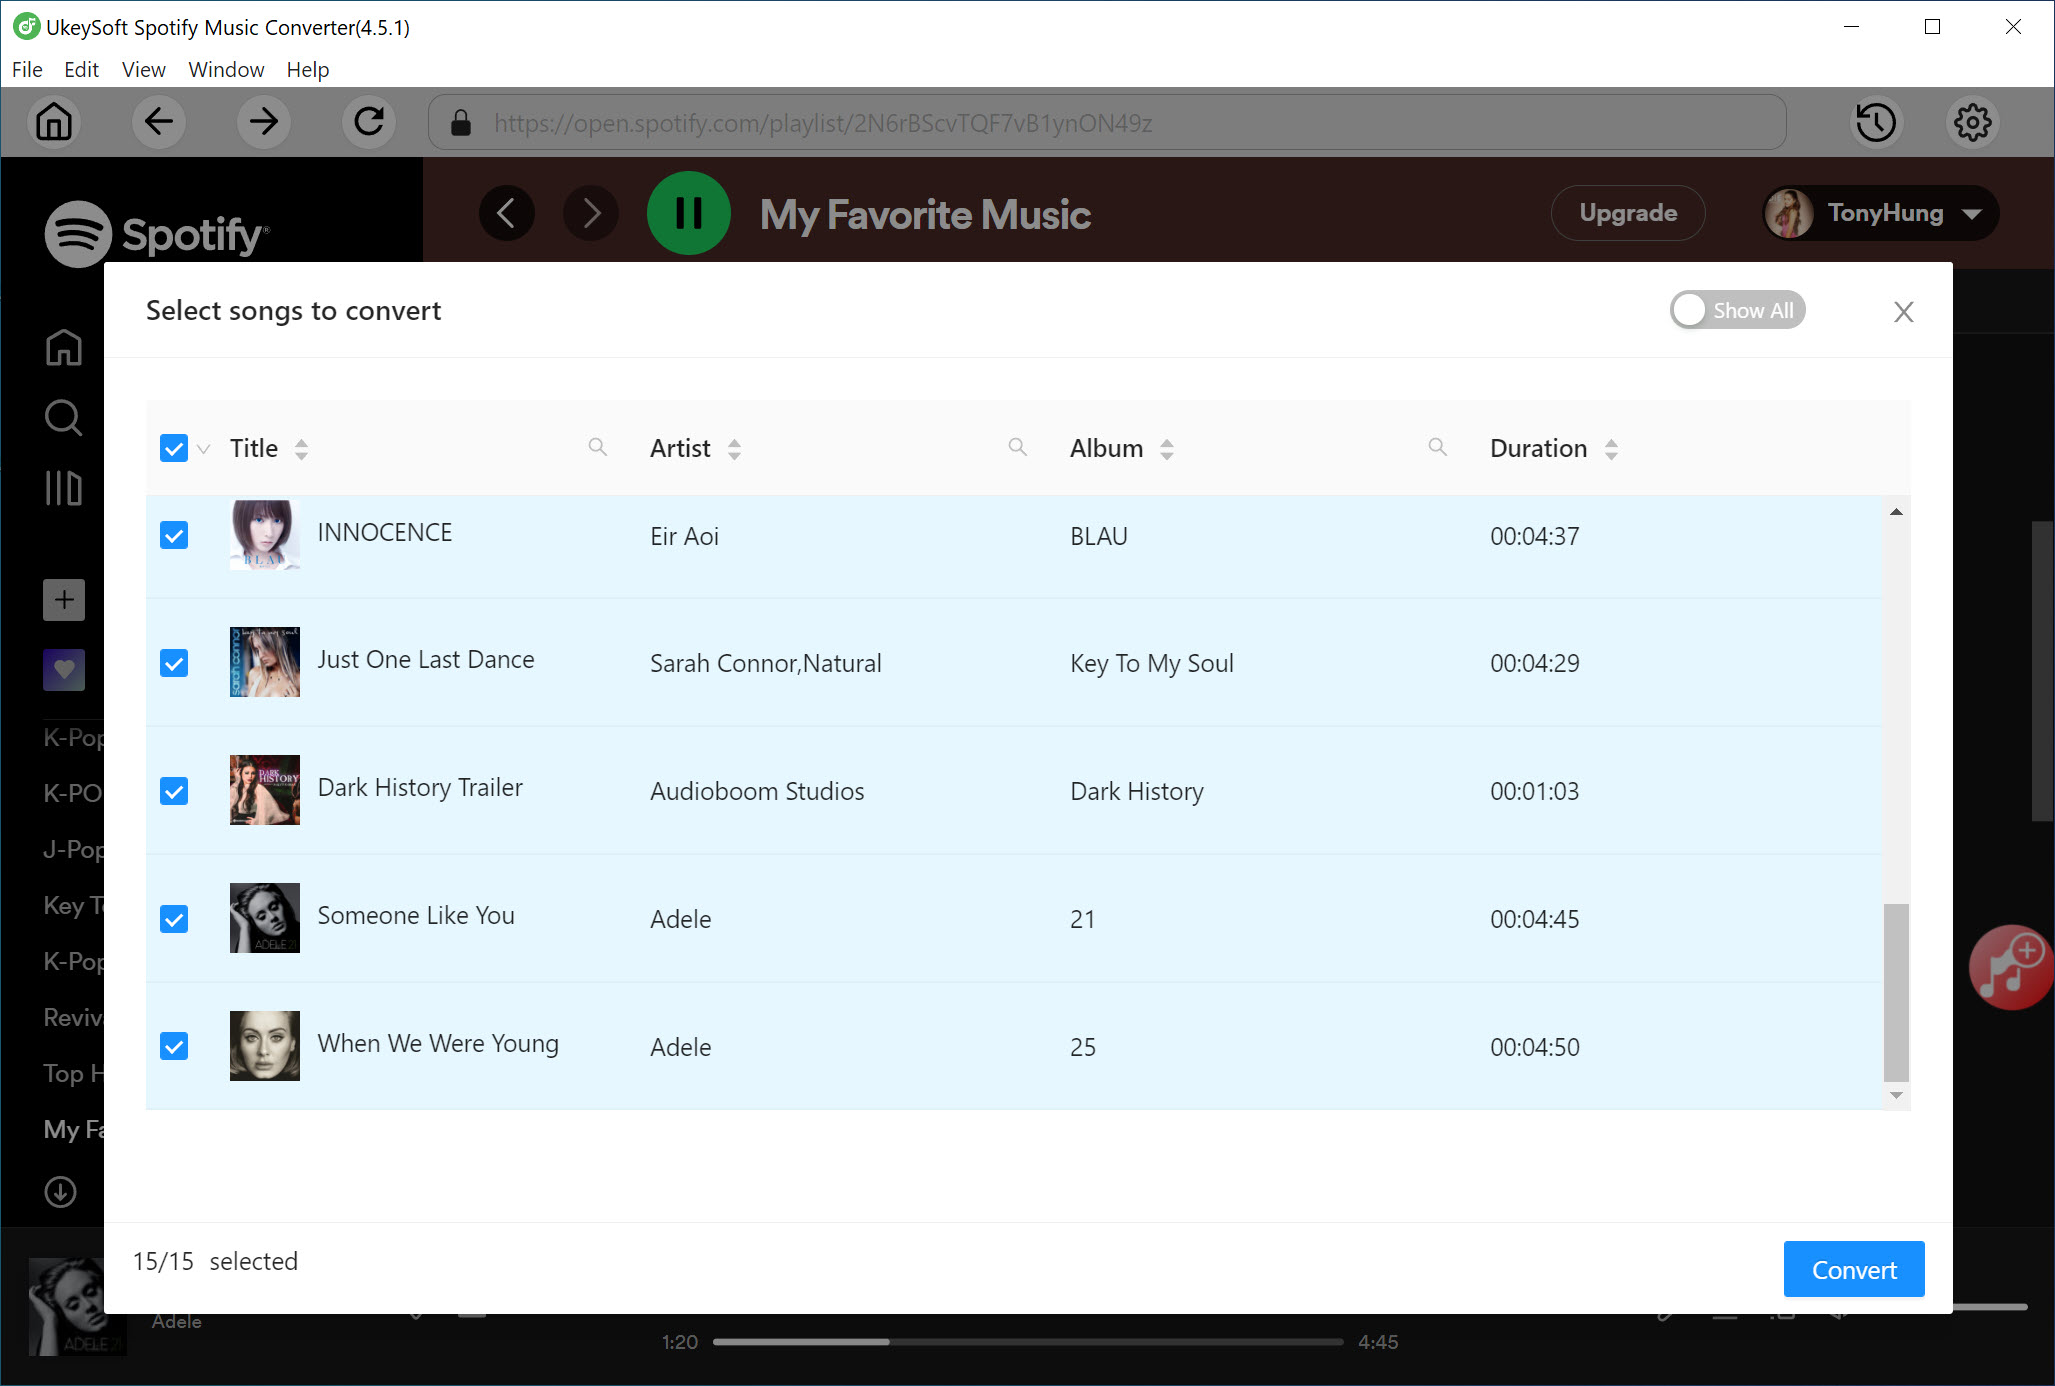
Task: Open the Help menu
Action: pos(306,68)
